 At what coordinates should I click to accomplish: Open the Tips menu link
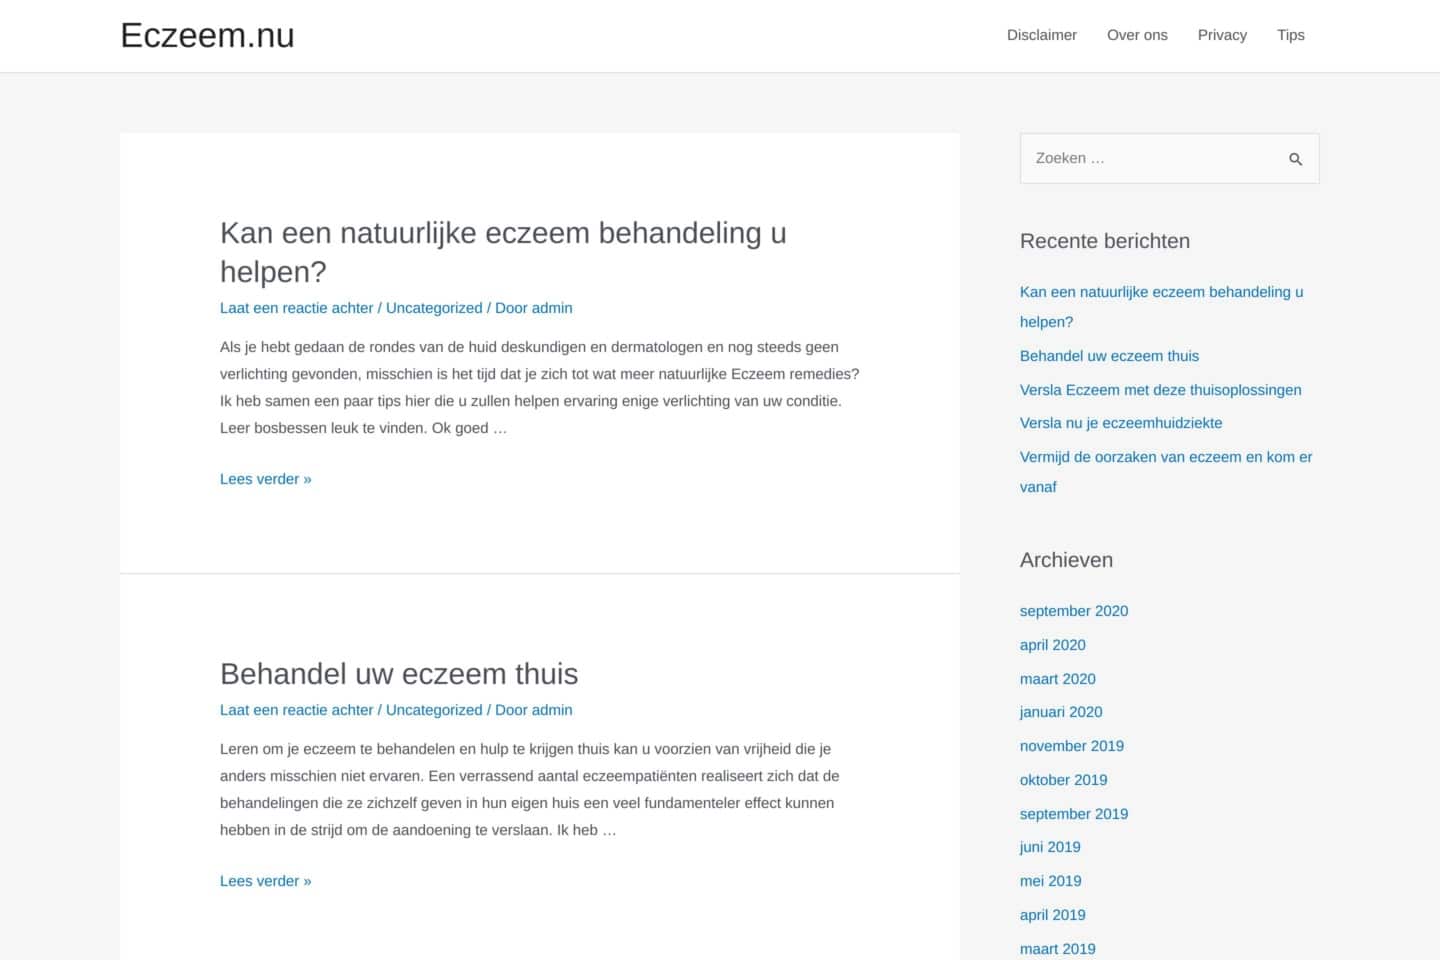pos(1290,35)
